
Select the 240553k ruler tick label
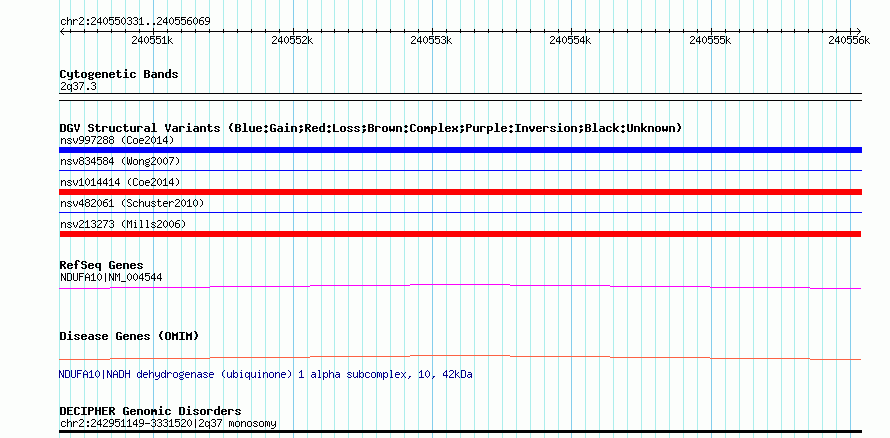click(431, 40)
